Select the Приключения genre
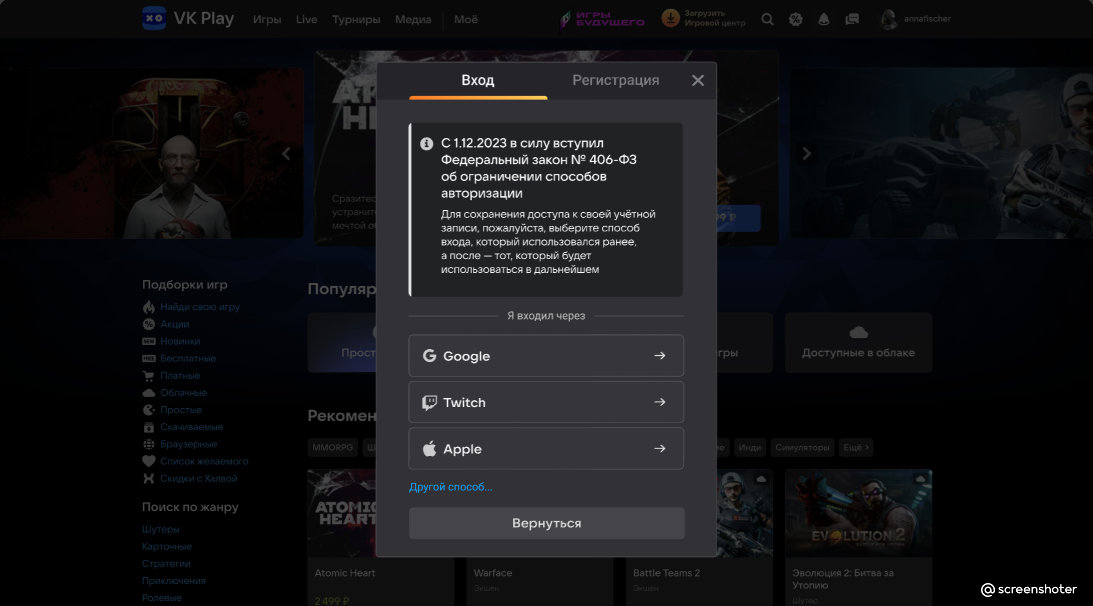Viewport: 1093px width, 606px height. coord(174,581)
